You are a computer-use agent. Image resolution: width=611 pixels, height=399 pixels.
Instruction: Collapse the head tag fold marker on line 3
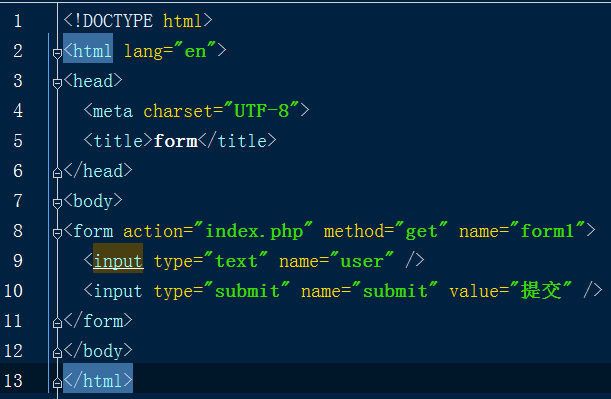pos(57,83)
